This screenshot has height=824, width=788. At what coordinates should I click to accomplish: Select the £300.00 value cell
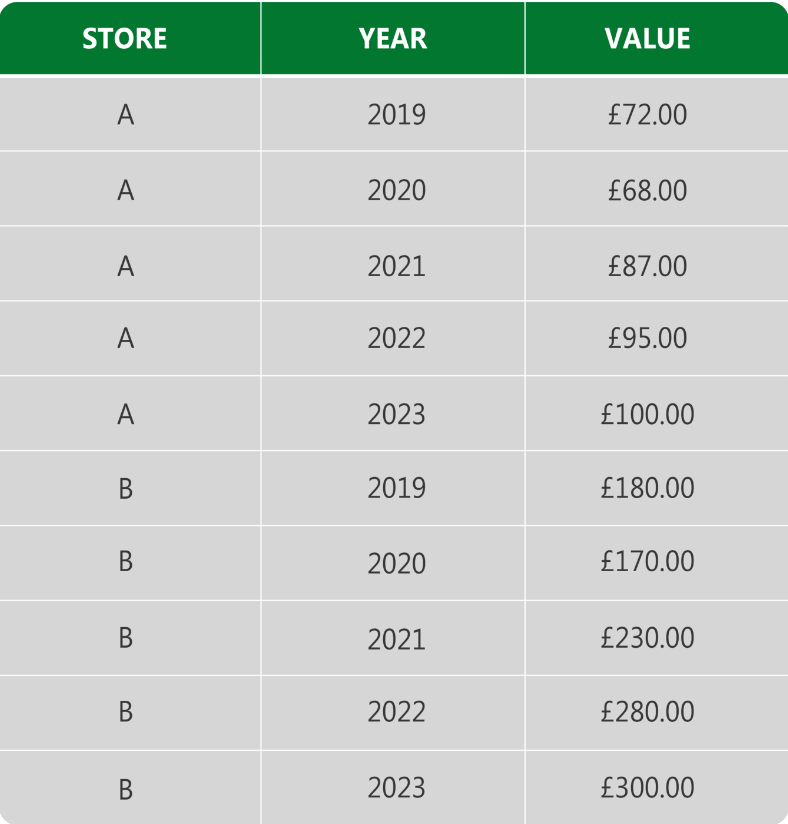(x=647, y=787)
